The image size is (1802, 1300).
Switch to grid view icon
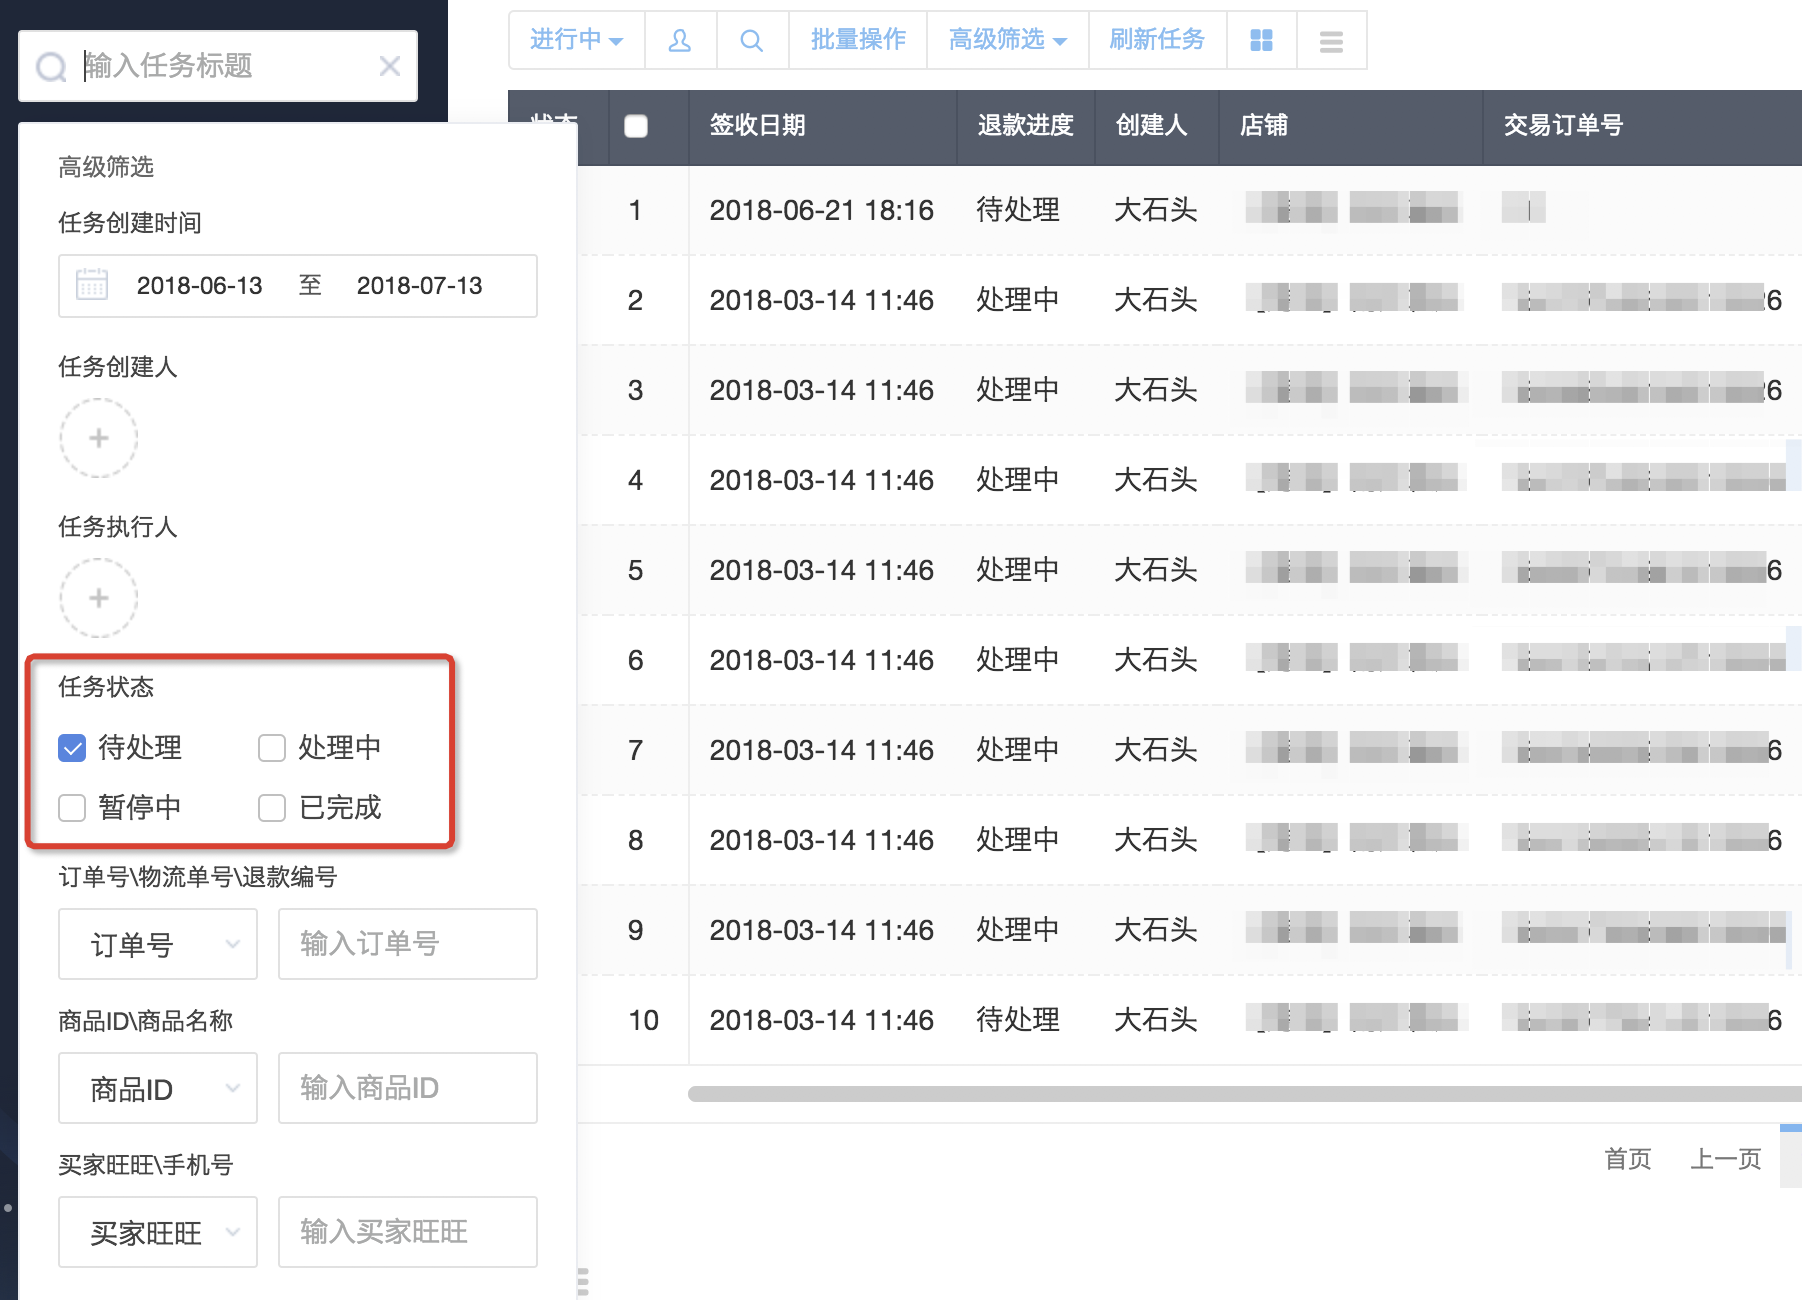[1261, 40]
